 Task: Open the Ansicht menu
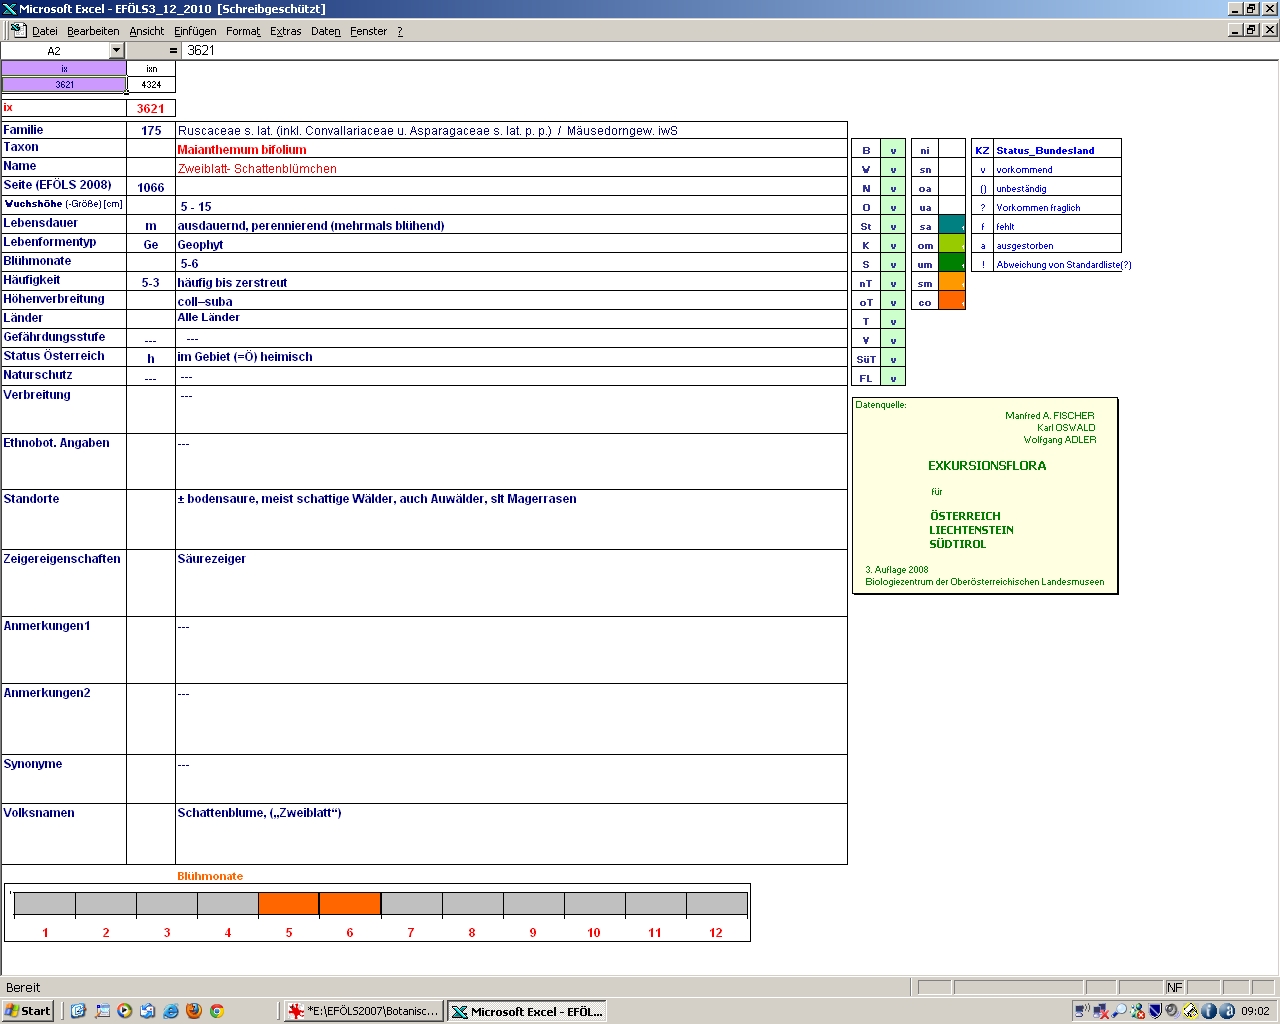tap(147, 31)
